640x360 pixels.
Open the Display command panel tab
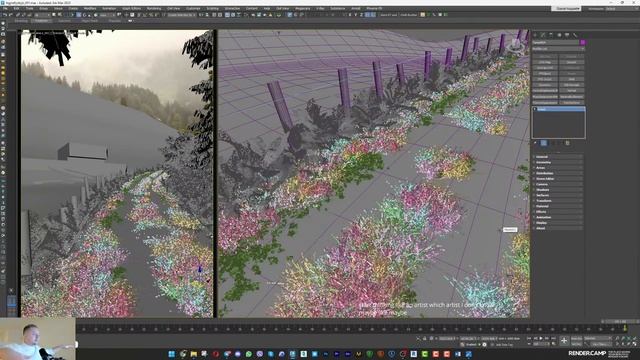point(567,35)
